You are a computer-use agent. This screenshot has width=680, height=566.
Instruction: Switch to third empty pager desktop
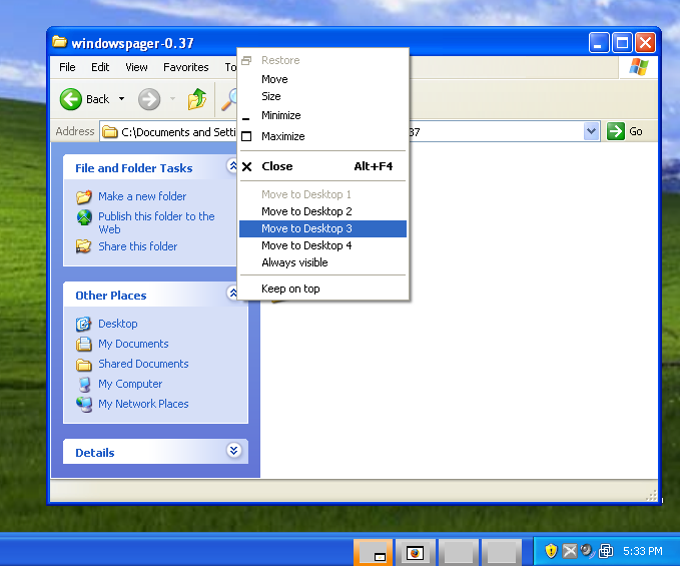click(x=458, y=553)
